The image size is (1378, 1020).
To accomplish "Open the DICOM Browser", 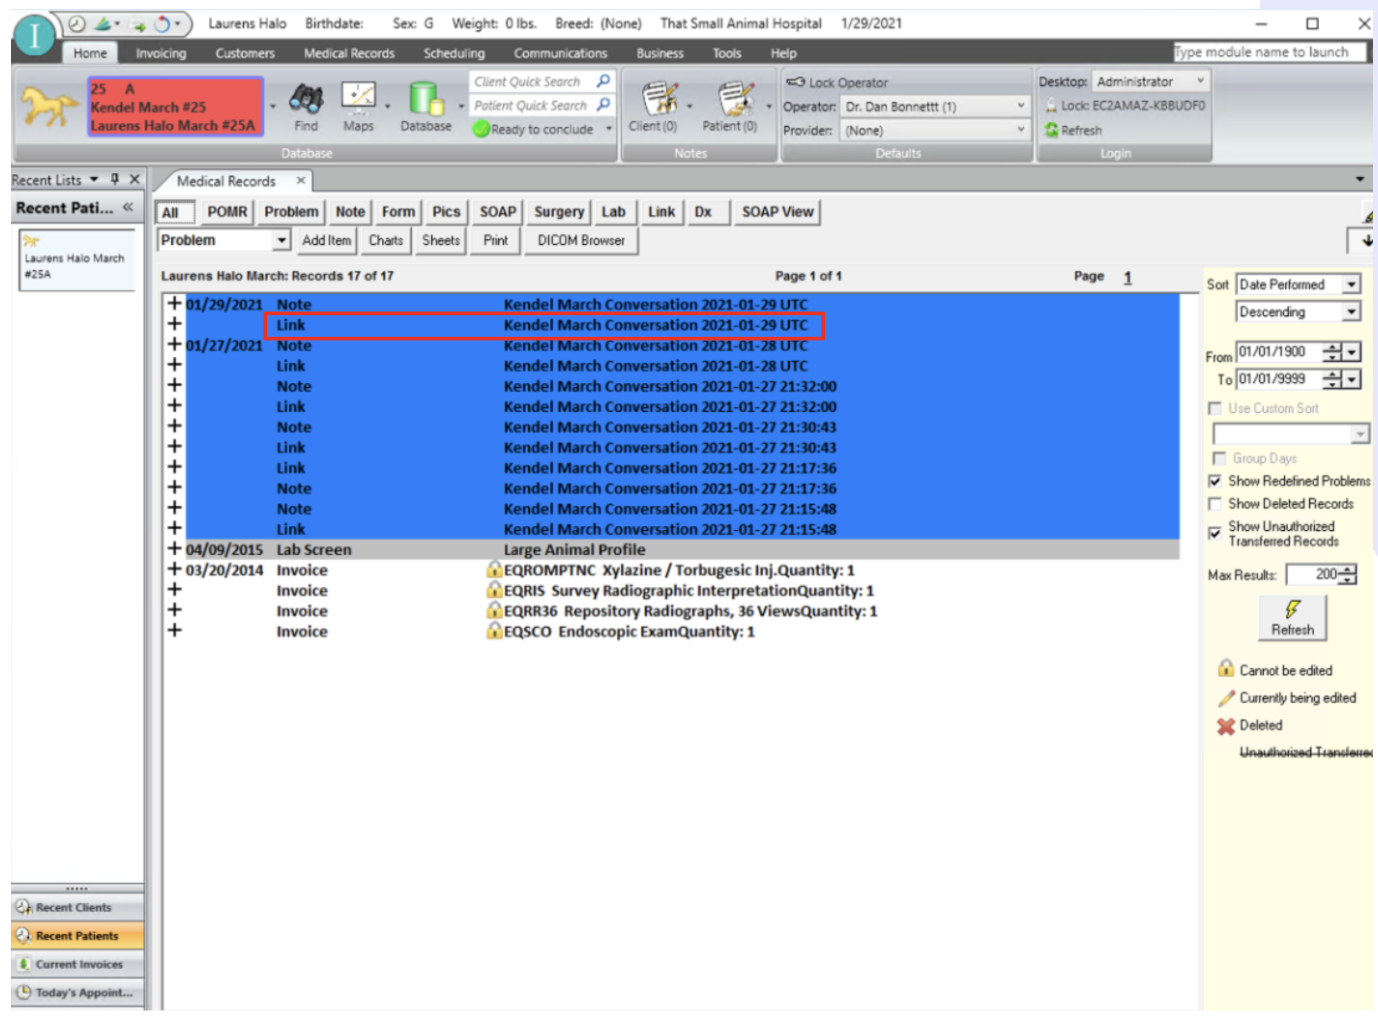I will point(581,240).
